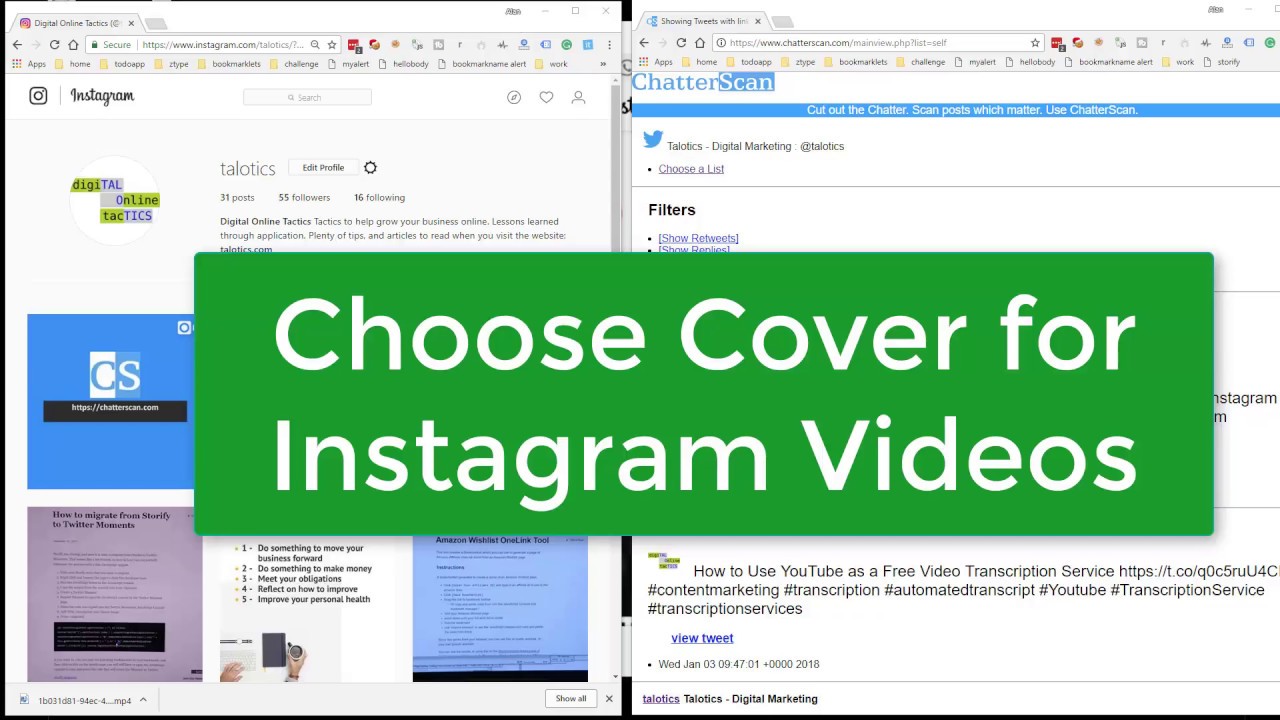Reload page in ChatterScan browser window
The height and width of the screenshot is (720, 1280).
pyautogui.click(x=681, y=43)
